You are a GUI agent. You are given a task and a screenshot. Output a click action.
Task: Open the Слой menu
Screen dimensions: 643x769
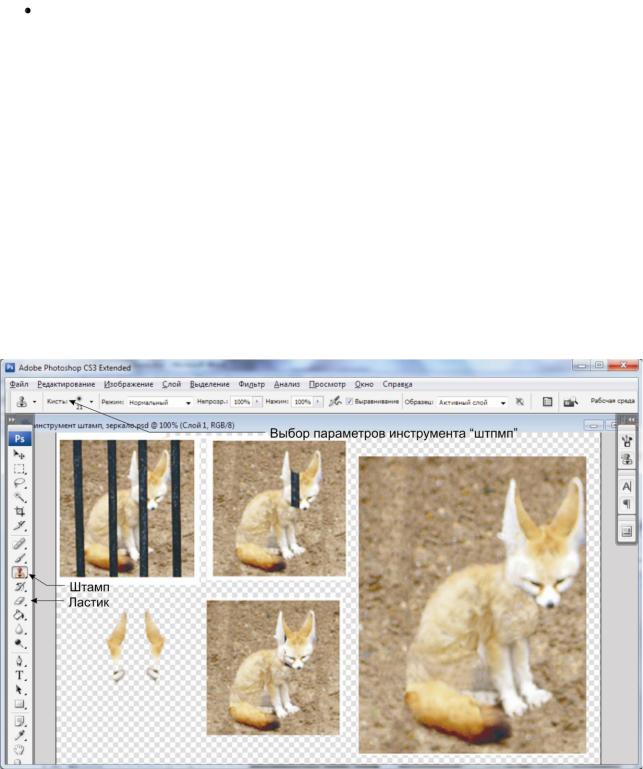tap(172, 384)
